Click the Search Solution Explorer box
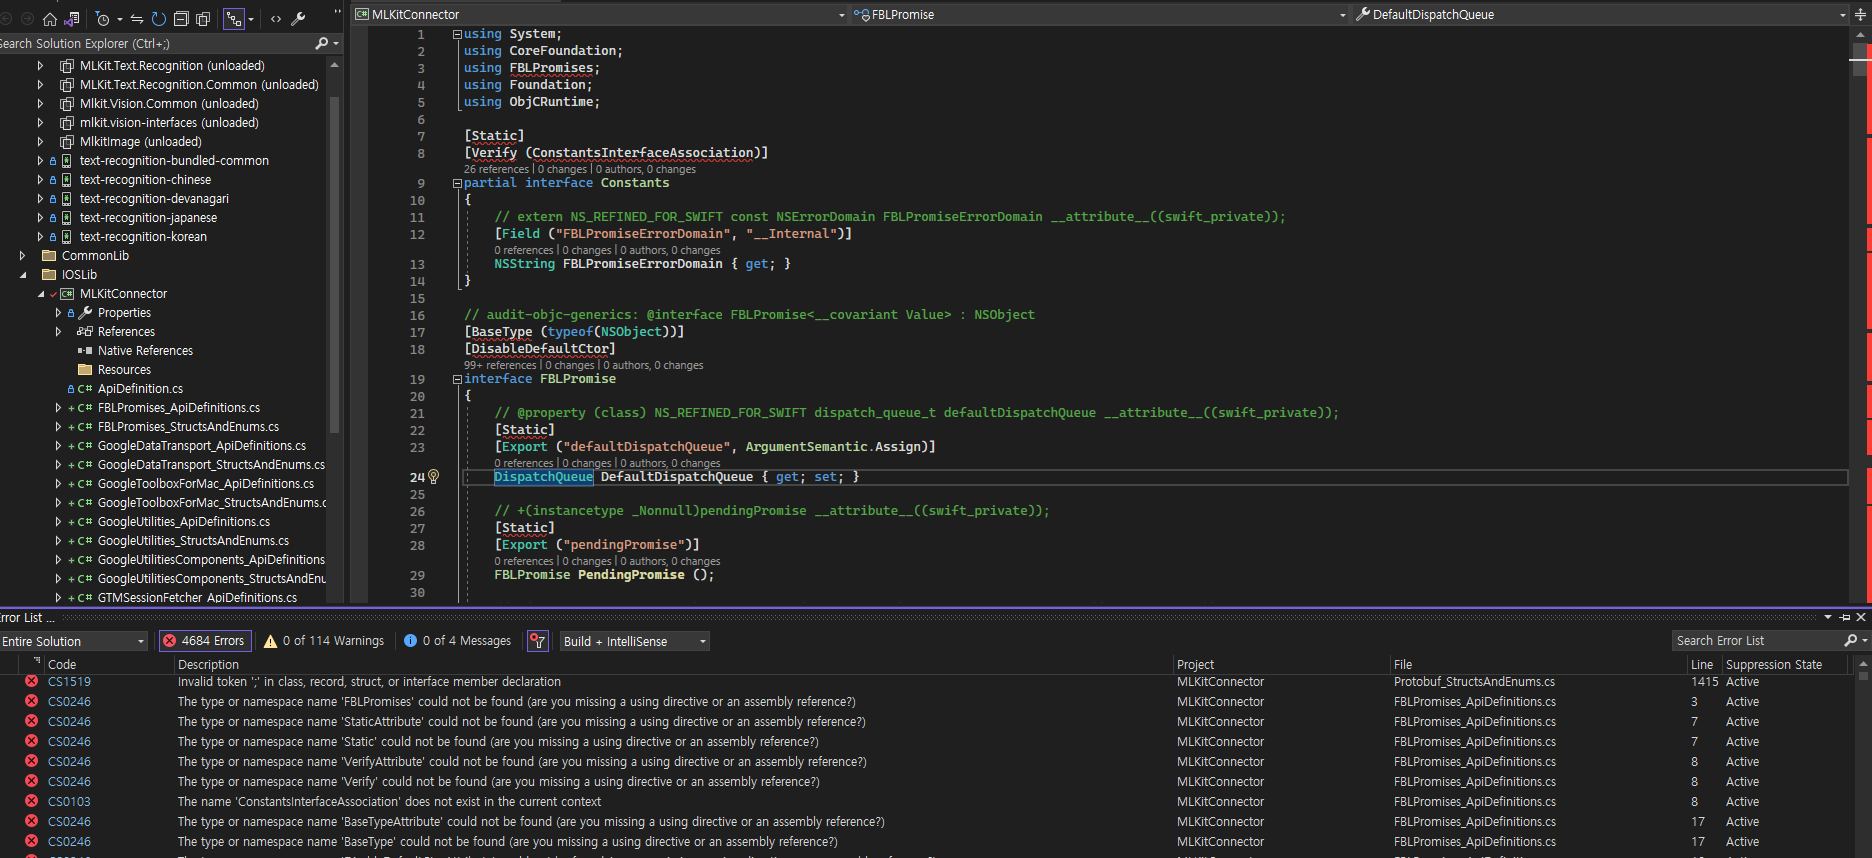Viewport: 1872px width, 858px height. [x=155, y=43]
